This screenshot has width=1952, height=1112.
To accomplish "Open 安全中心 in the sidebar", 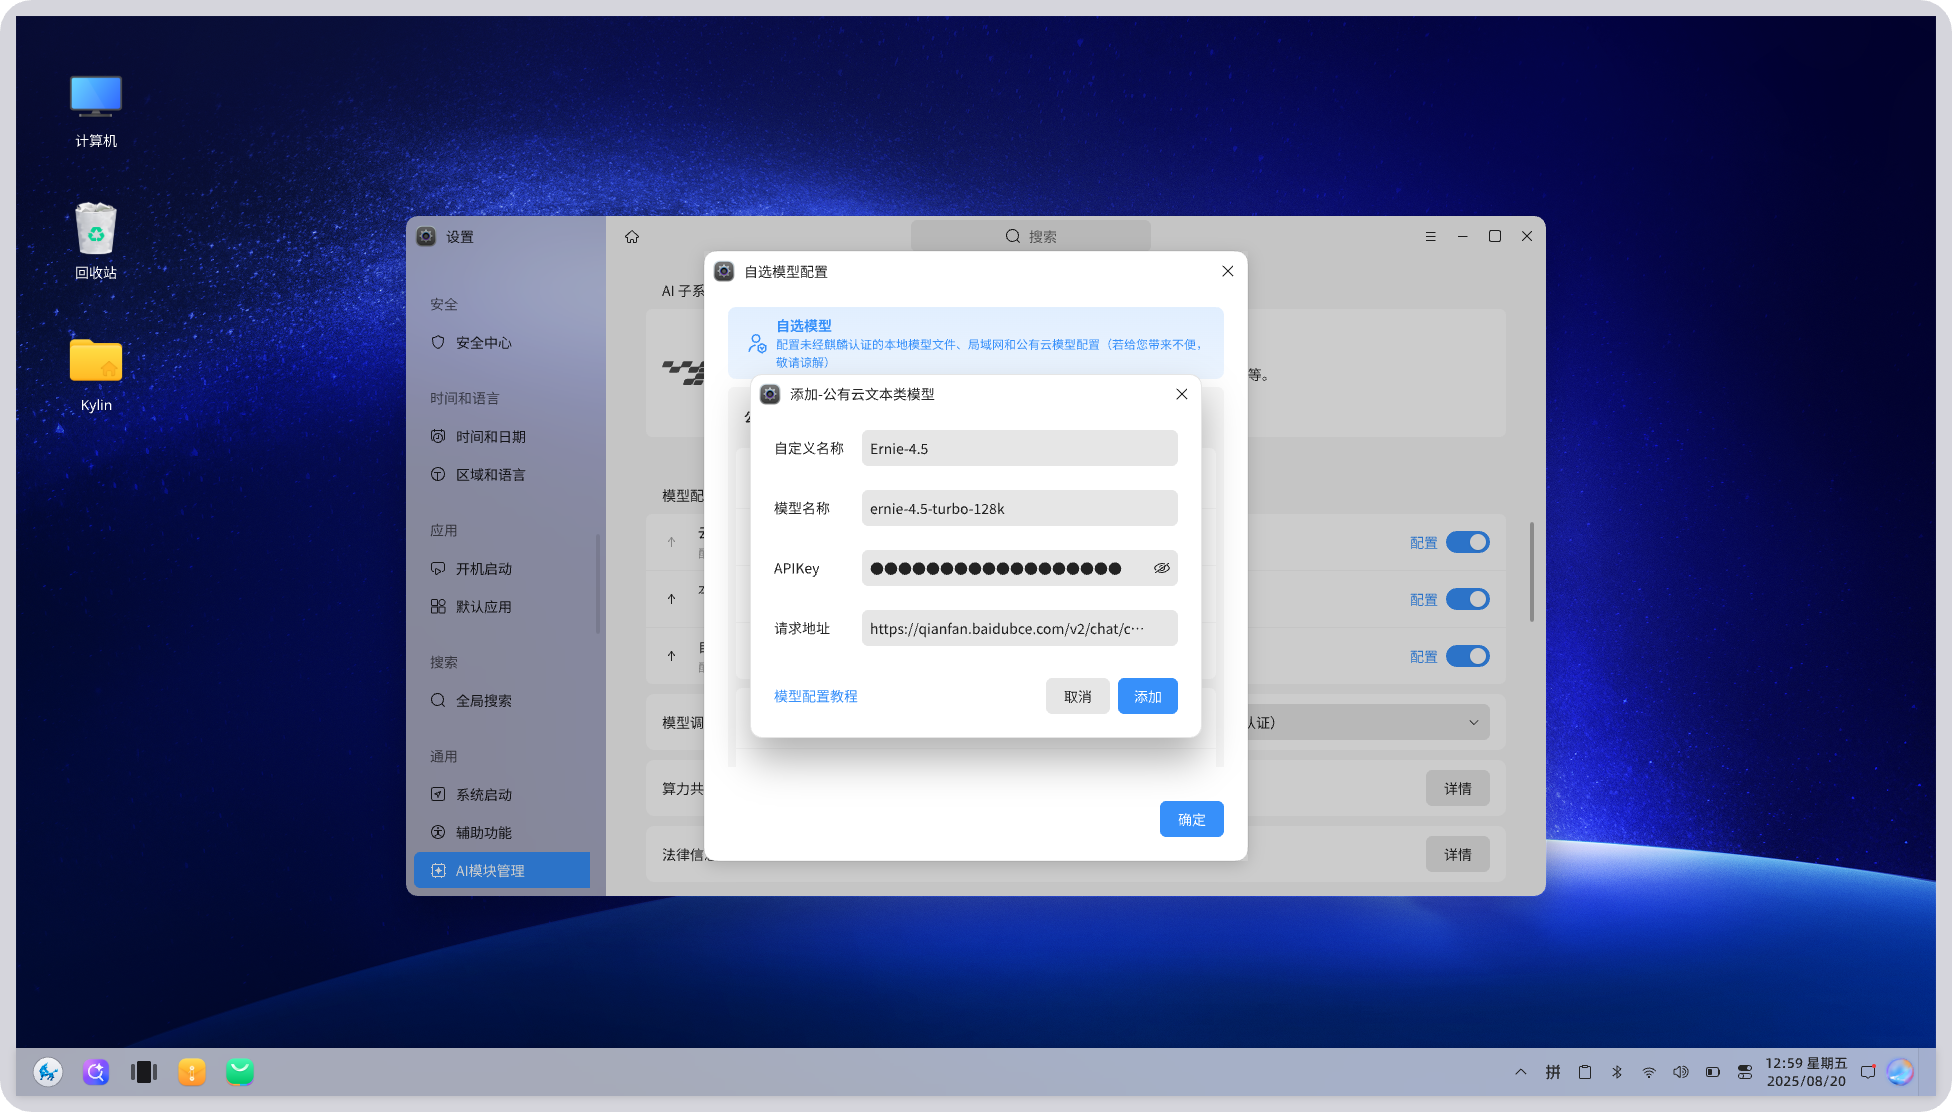I will (x=484, y=342).
